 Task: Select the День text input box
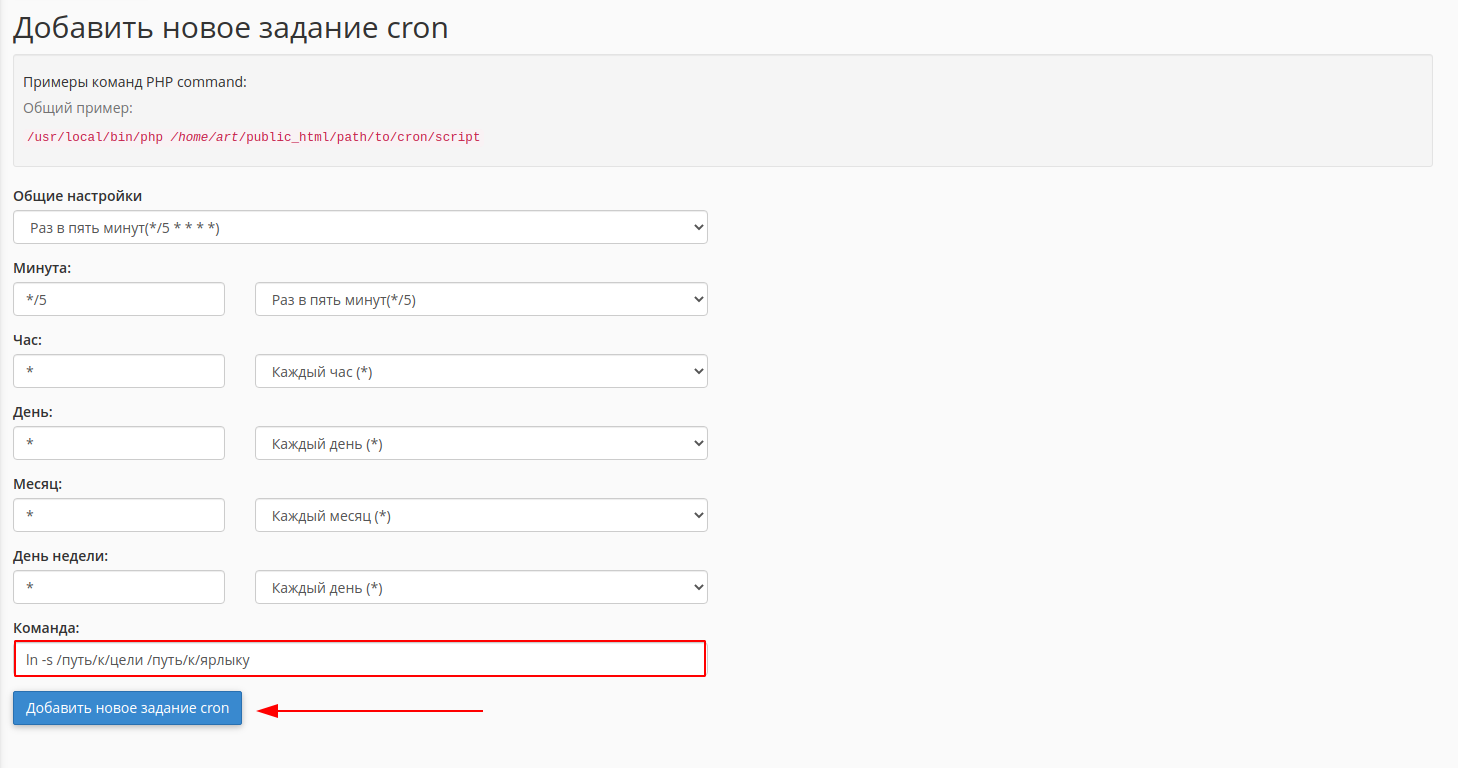tap(119, 444)
